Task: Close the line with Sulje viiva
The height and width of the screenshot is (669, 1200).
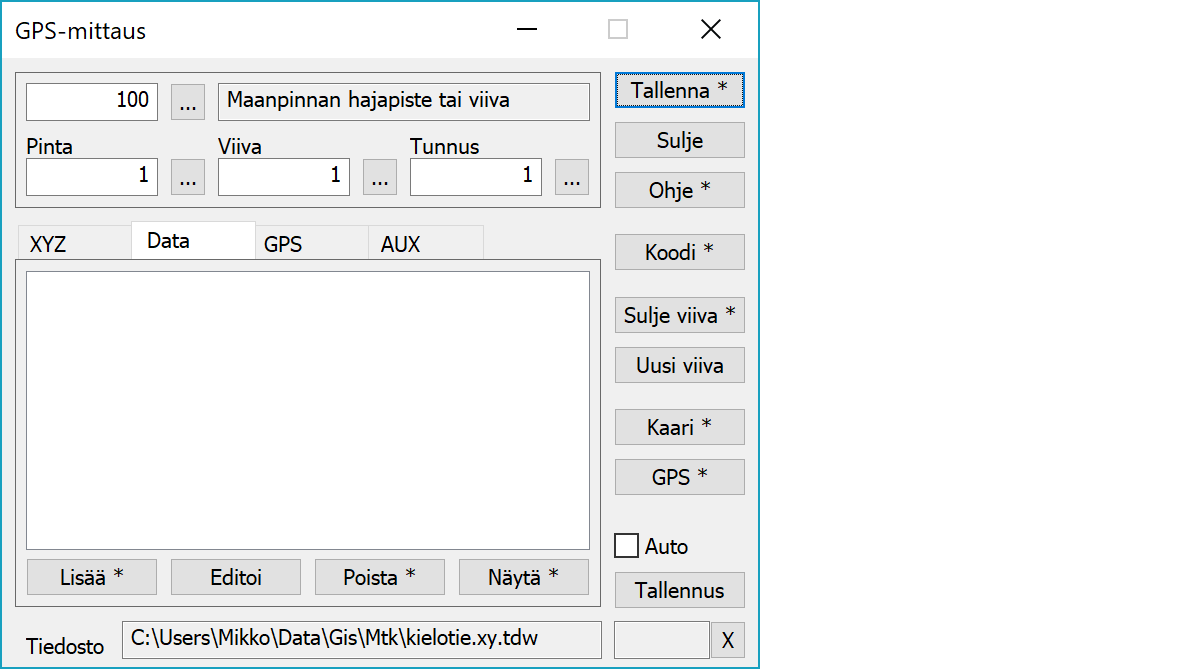Action: 679,315
